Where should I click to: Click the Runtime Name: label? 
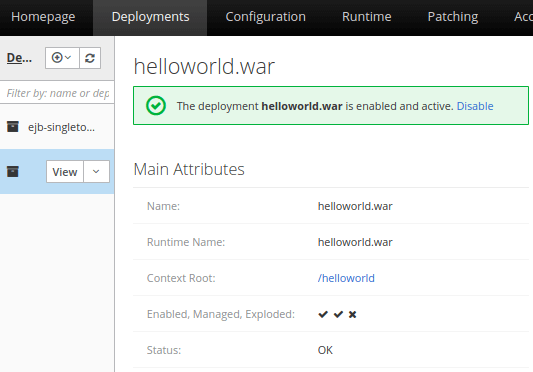[x=186, y=242]
